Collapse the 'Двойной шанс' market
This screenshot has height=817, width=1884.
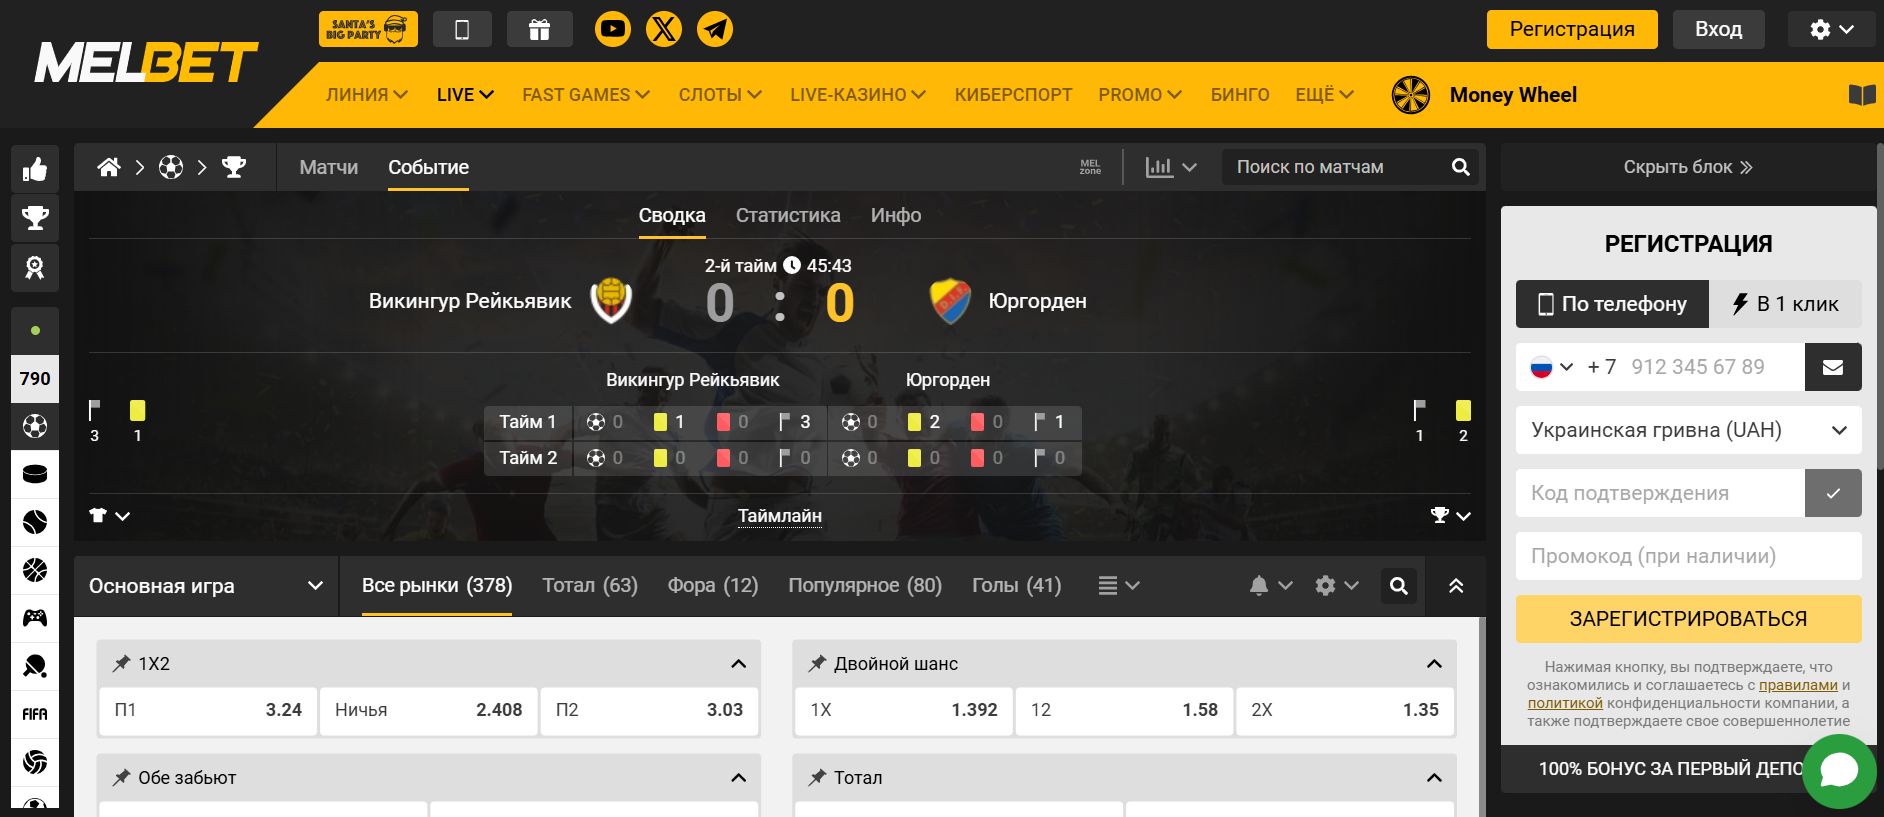coord(1434,664)
